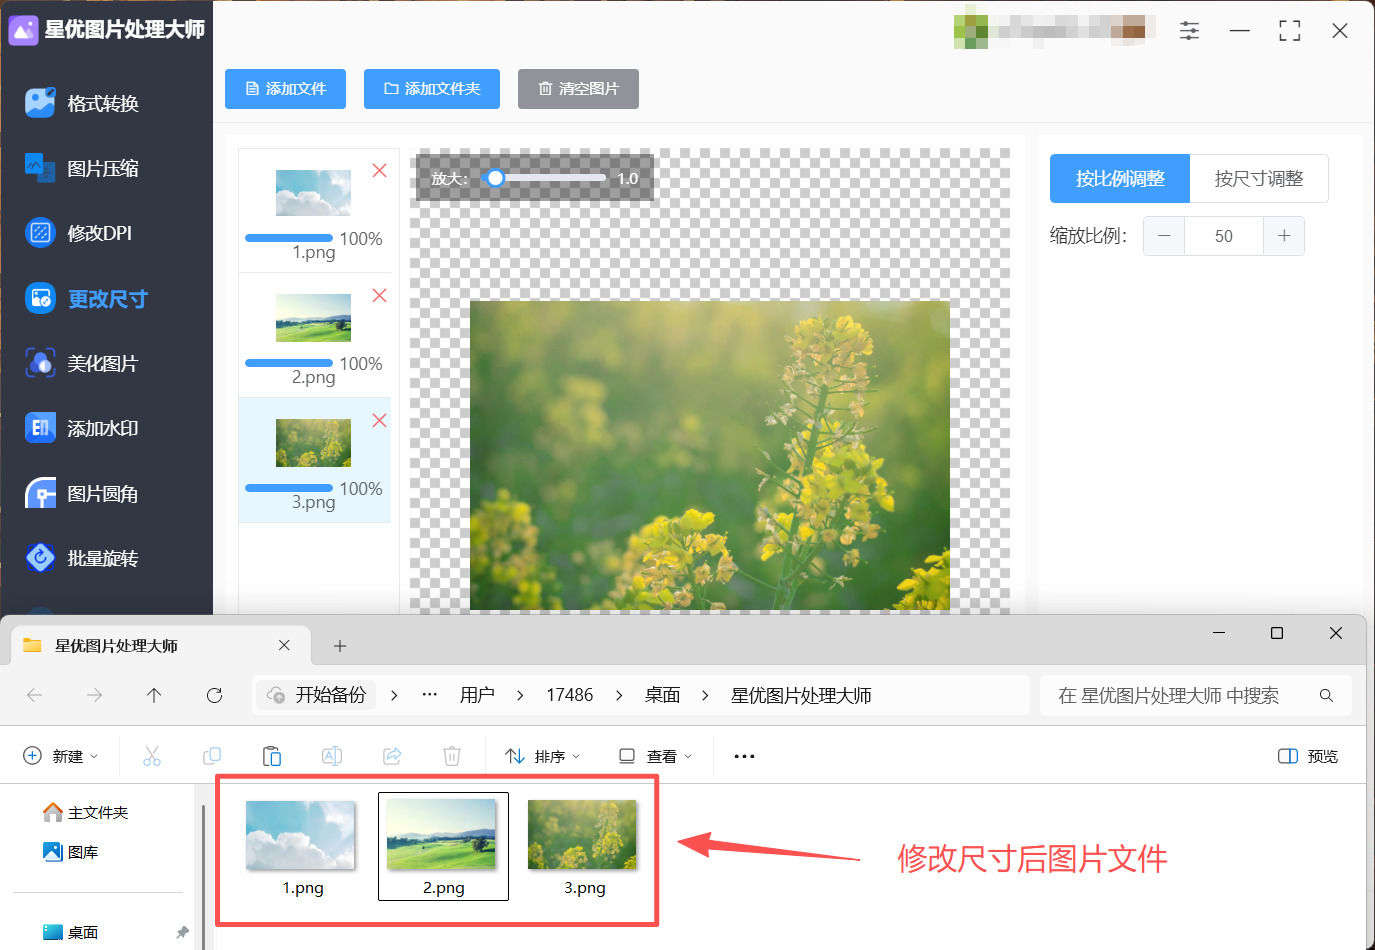The height and width of the screenshot is (950, 1375).
Task: Select 主文件夹 in navigation pane
Action: click(x=86, y=812)
